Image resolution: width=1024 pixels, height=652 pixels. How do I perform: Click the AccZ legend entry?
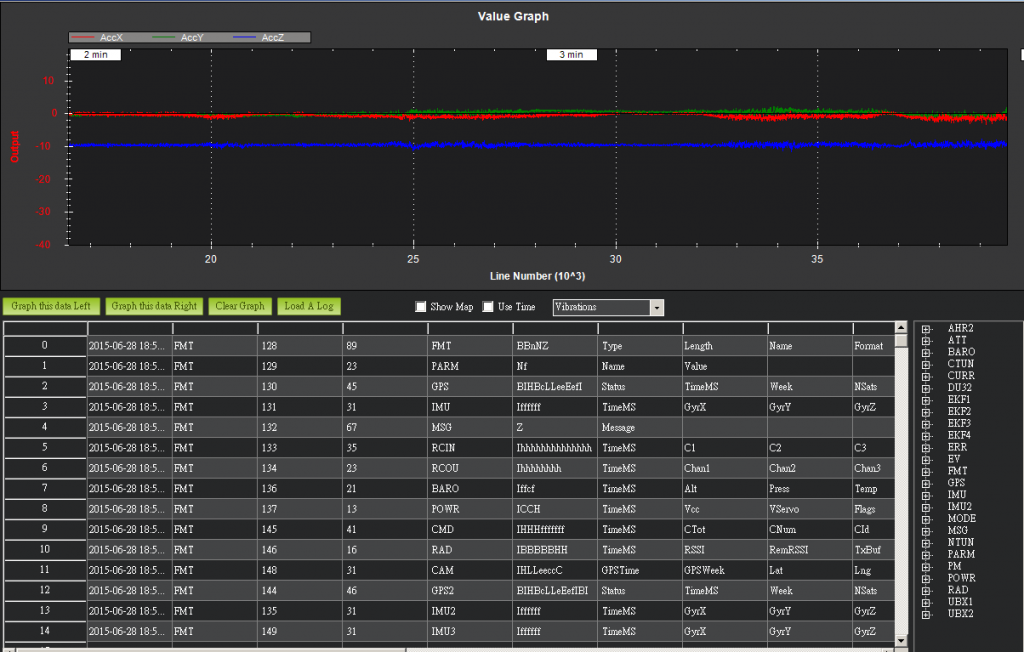259,37
